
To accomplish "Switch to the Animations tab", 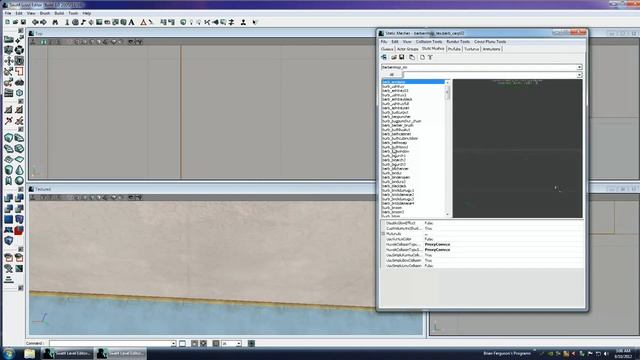I will click(x=491, y=49).
